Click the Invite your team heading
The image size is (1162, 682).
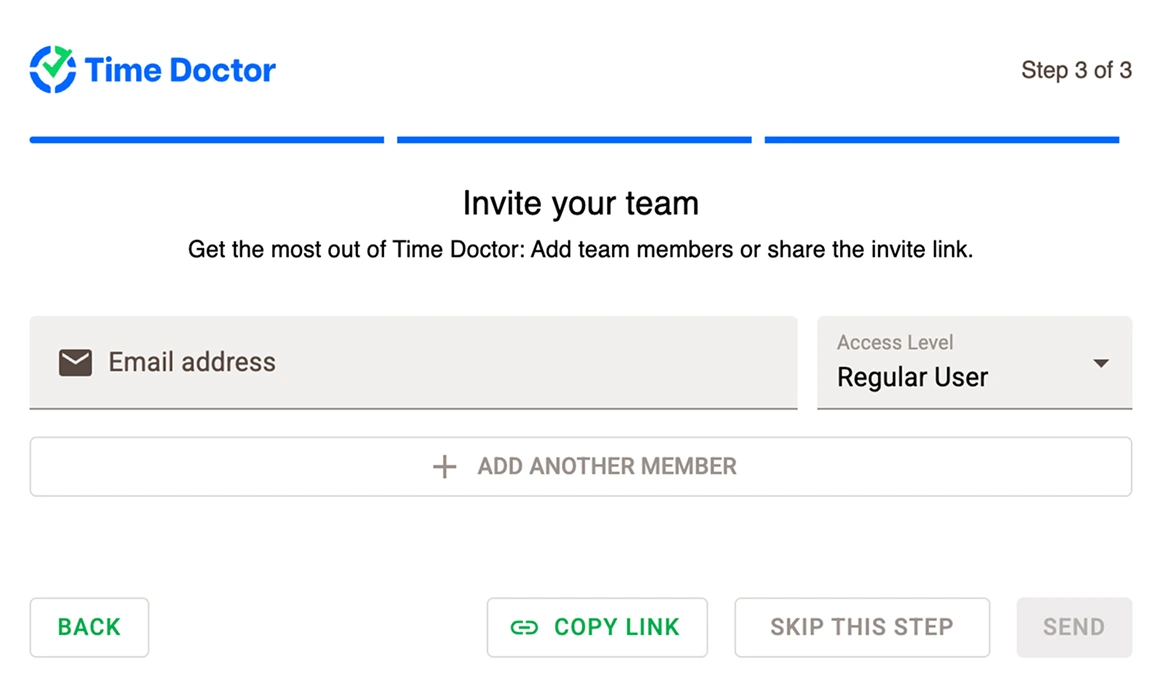580,203
